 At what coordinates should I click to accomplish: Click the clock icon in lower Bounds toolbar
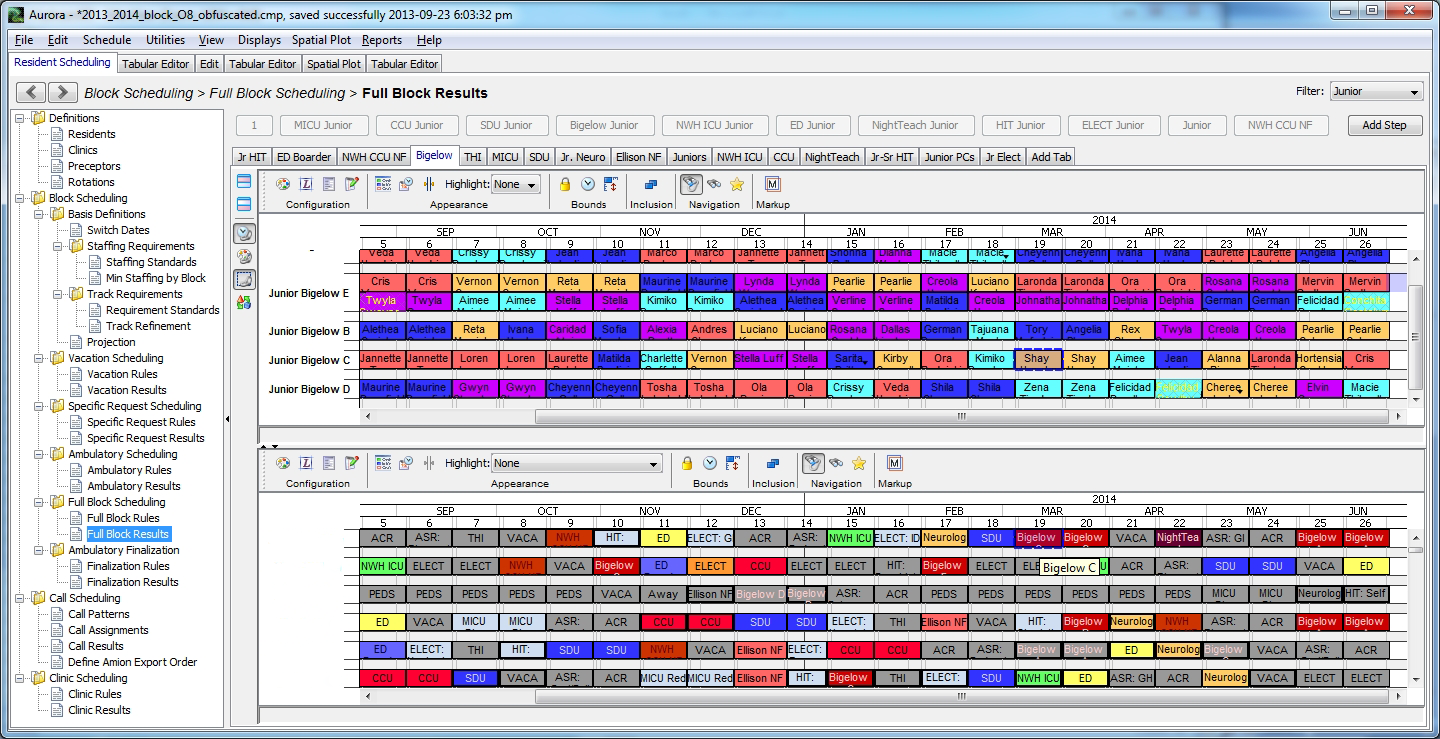point(710,463)
